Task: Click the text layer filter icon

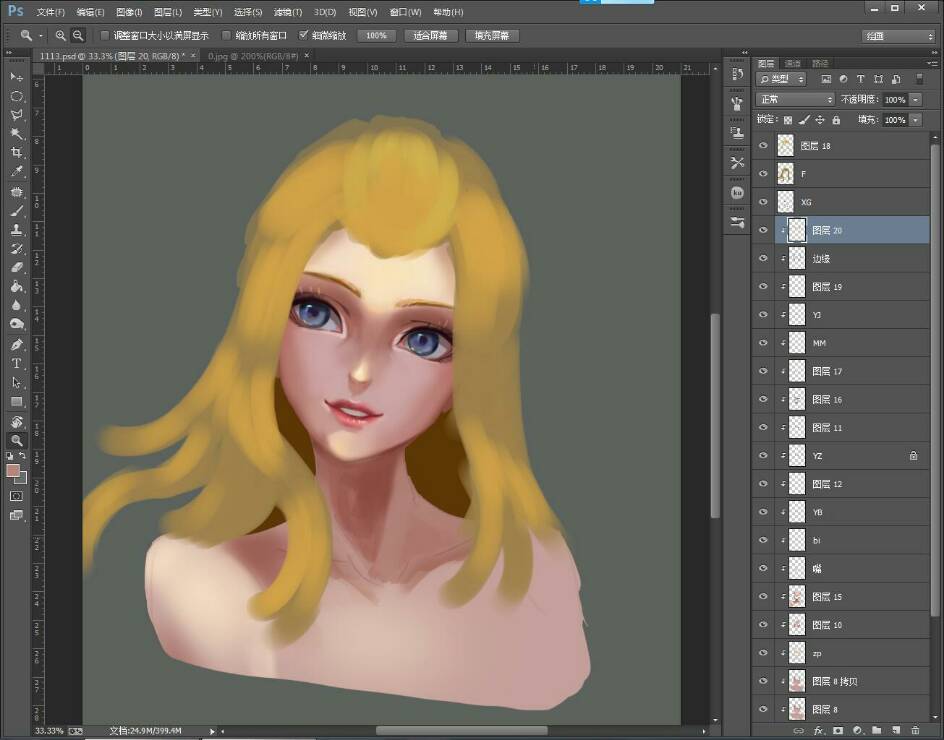Action: coord(861,79)
